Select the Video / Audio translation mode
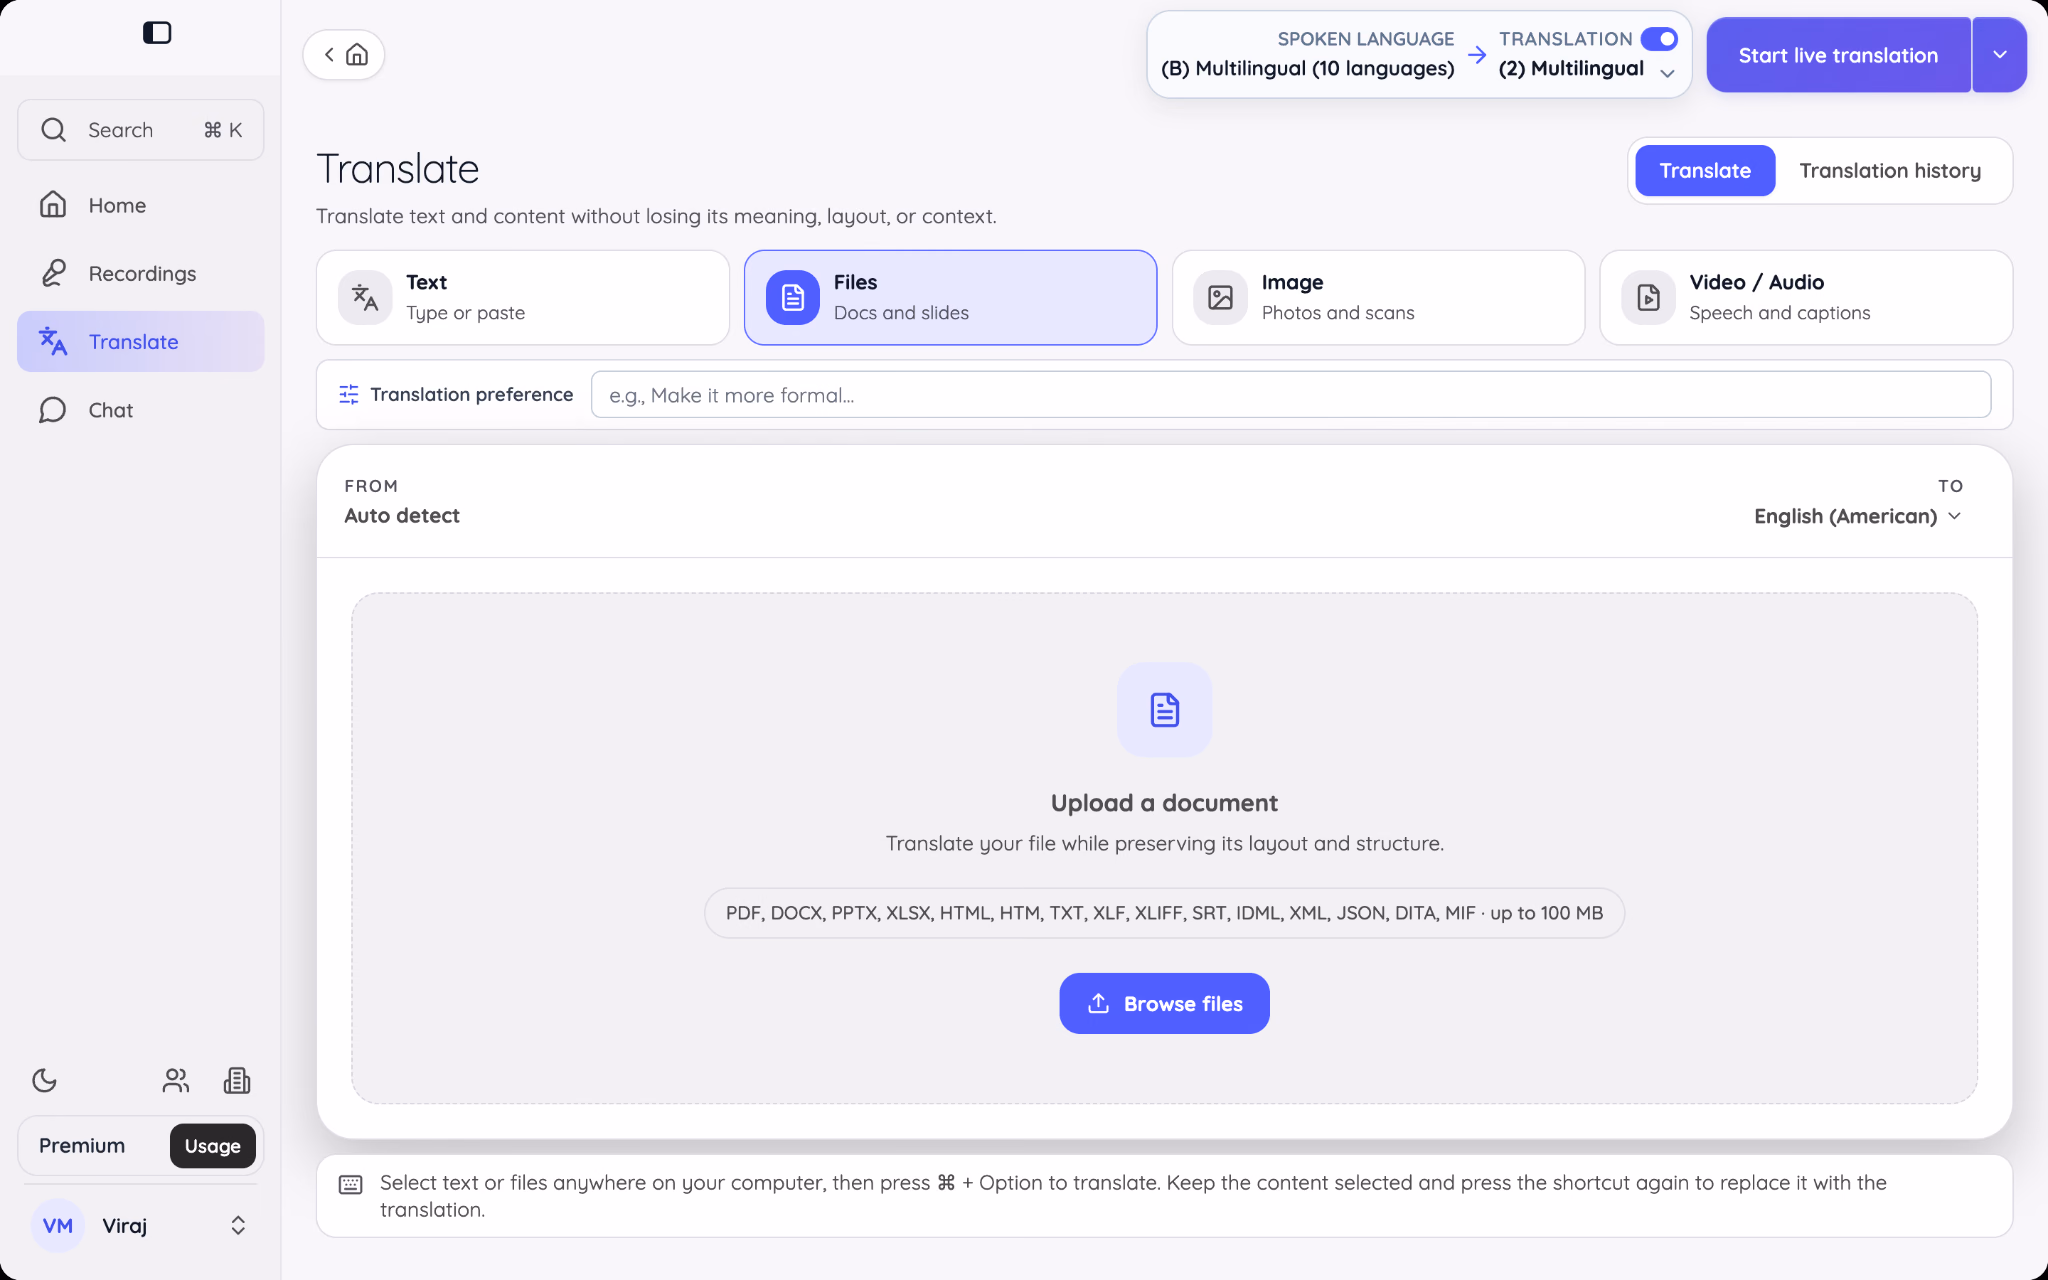The width and height of the screenshot is (2048, 1280). 1806,298
